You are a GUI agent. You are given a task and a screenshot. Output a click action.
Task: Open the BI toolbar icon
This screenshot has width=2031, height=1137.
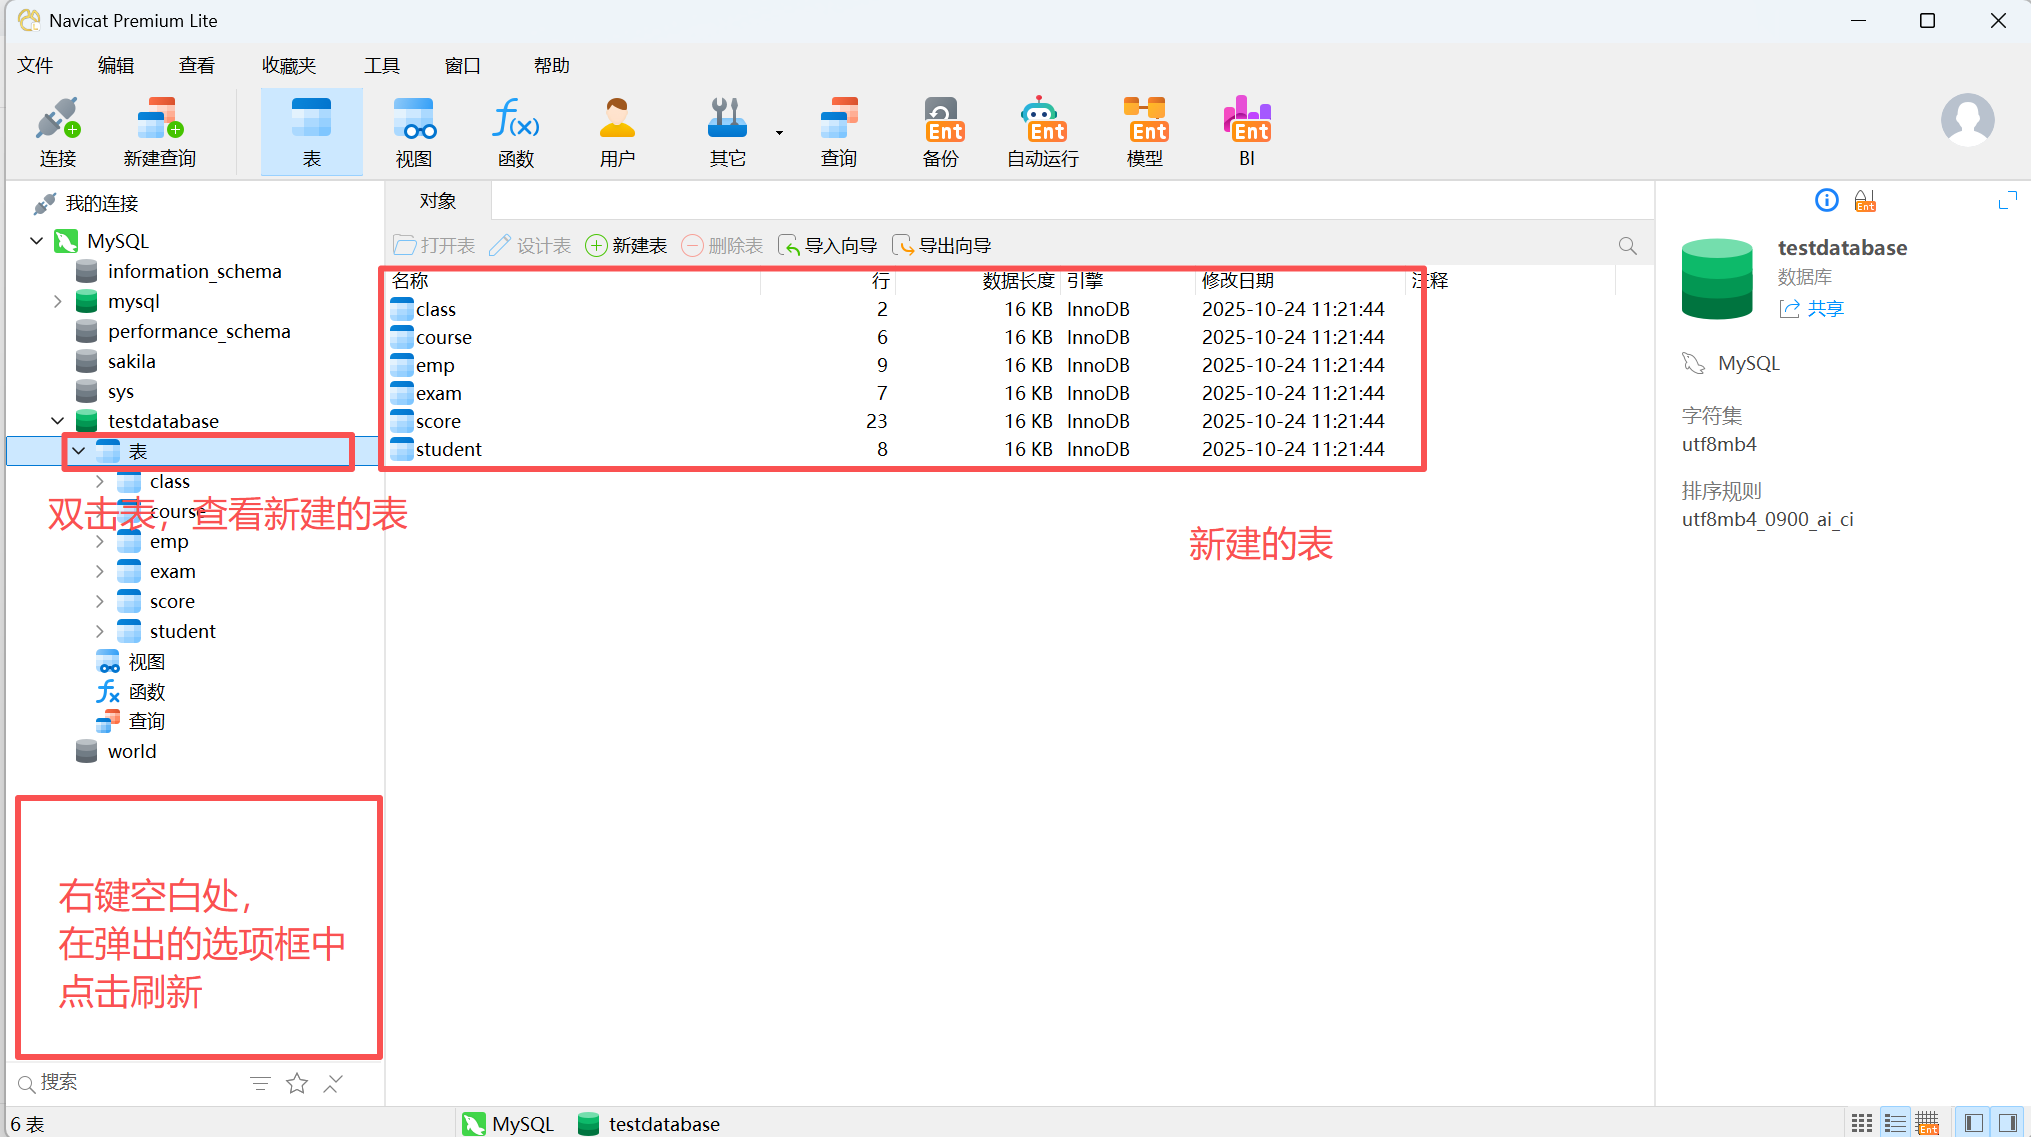coord(1246,131)
